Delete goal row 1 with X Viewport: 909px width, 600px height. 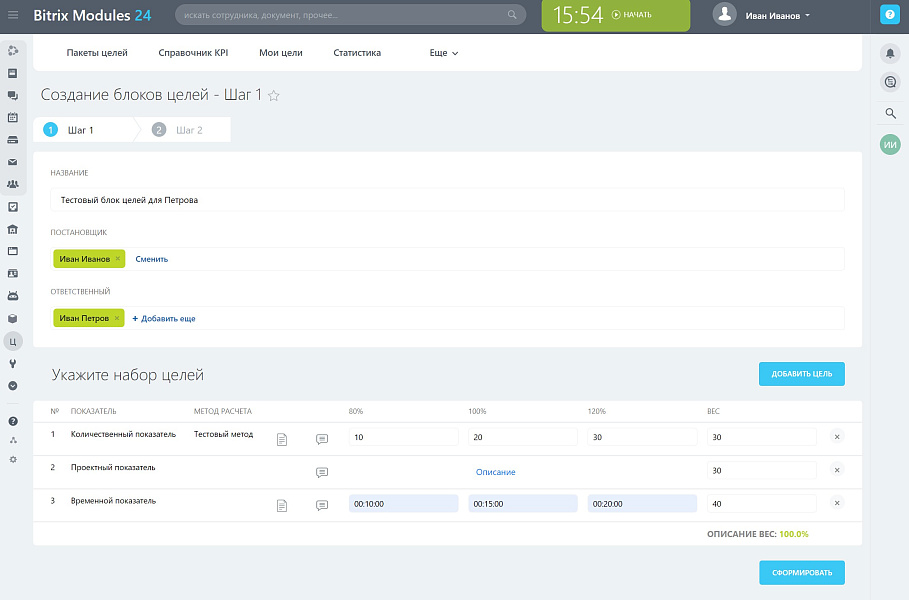coord(837,436)
